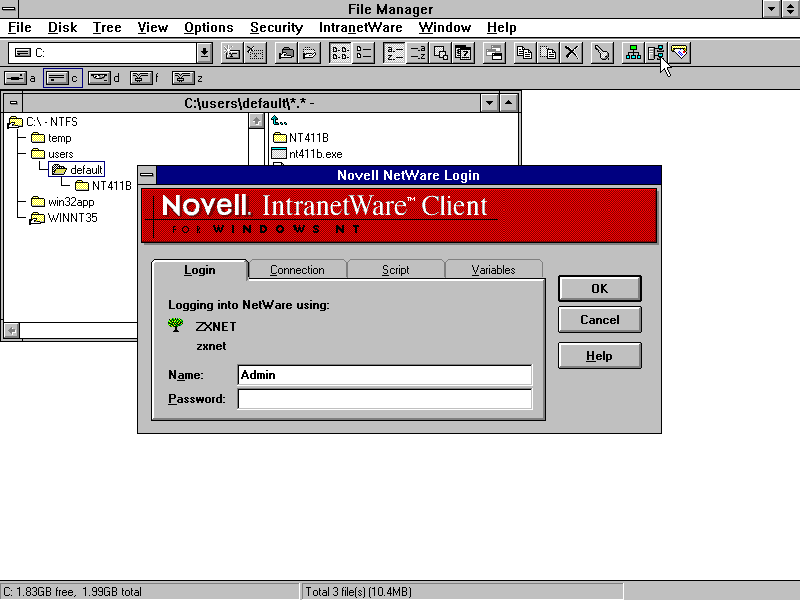This screenshot has width=800, height=600.
Task: Select the C:\ - NTFS root folder
Action: tap(42, 122)
